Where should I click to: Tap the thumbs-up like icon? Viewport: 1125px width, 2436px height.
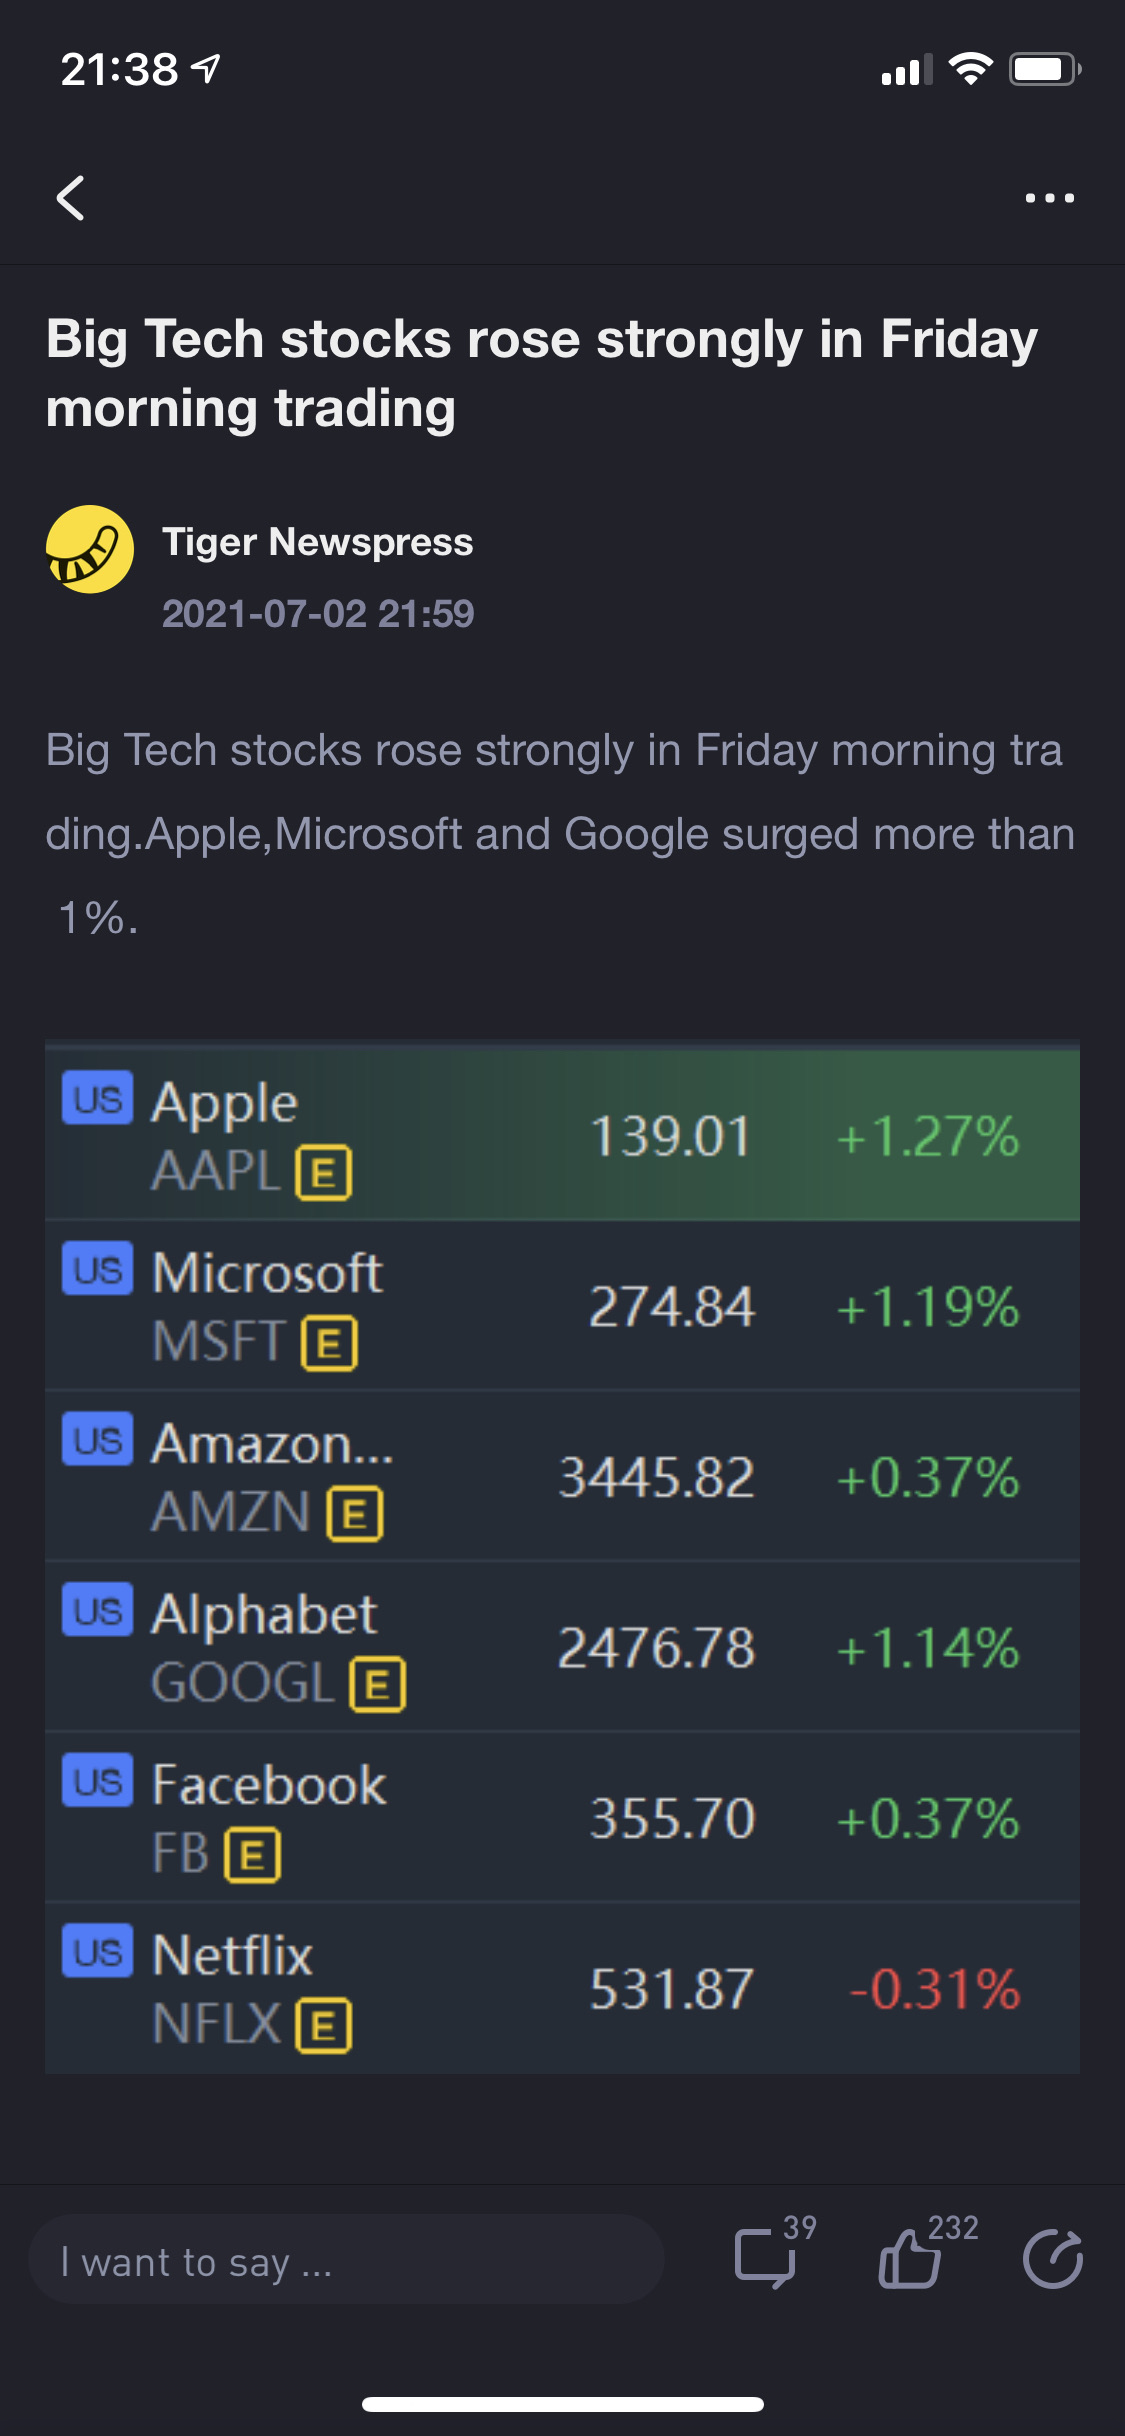[x=909, y=2259]
